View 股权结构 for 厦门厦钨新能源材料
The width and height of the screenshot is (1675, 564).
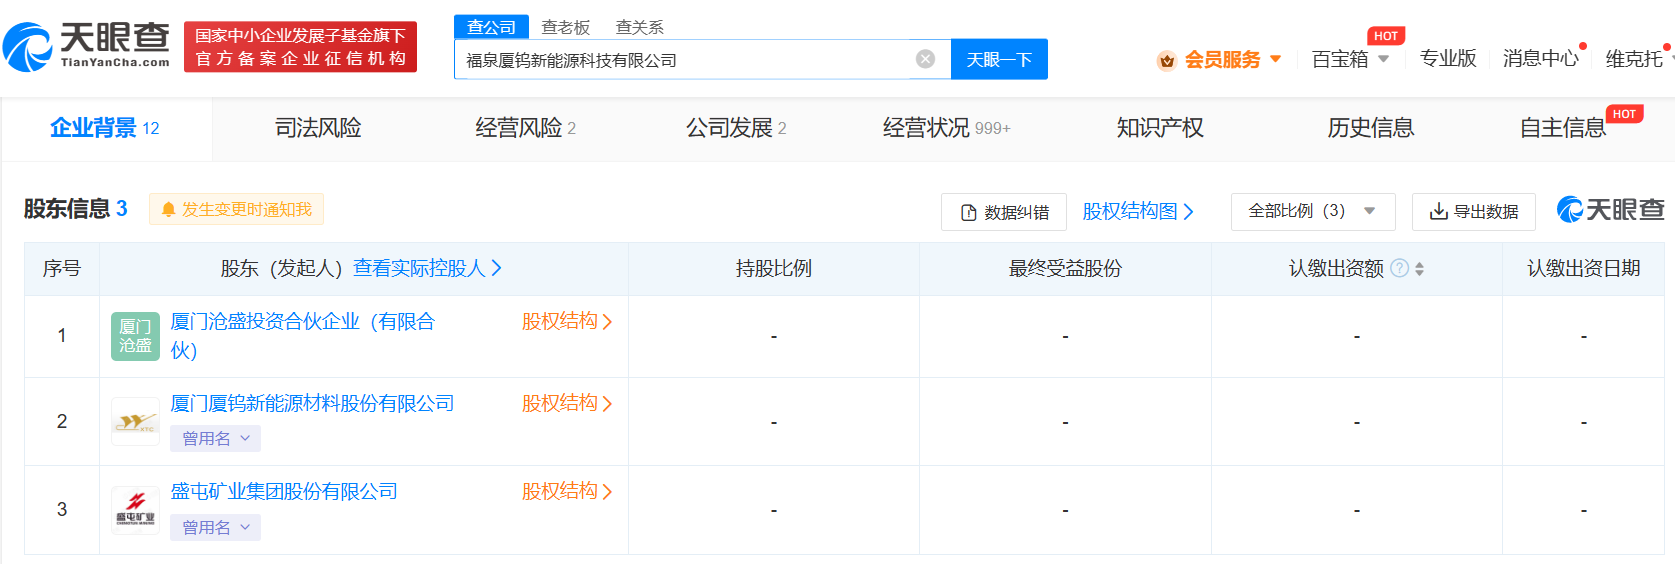[x=567, y=403]
